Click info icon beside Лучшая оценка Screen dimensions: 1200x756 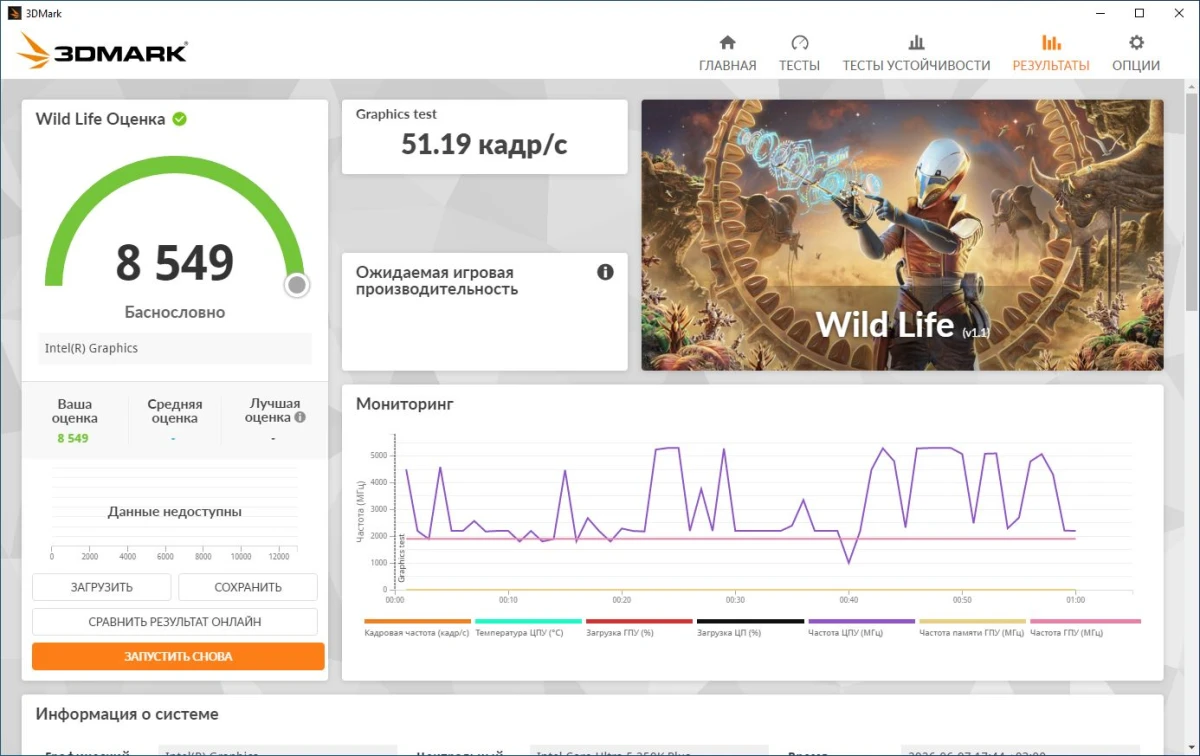coord(300,417)
